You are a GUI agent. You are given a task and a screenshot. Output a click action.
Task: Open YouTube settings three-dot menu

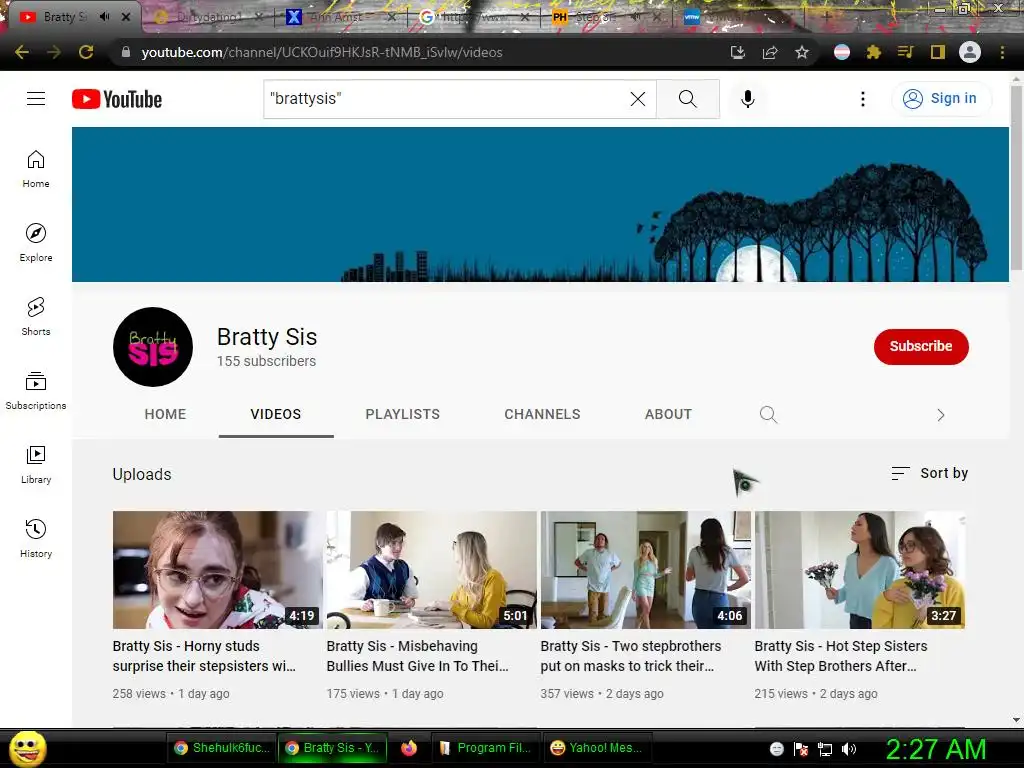point(863,99)
